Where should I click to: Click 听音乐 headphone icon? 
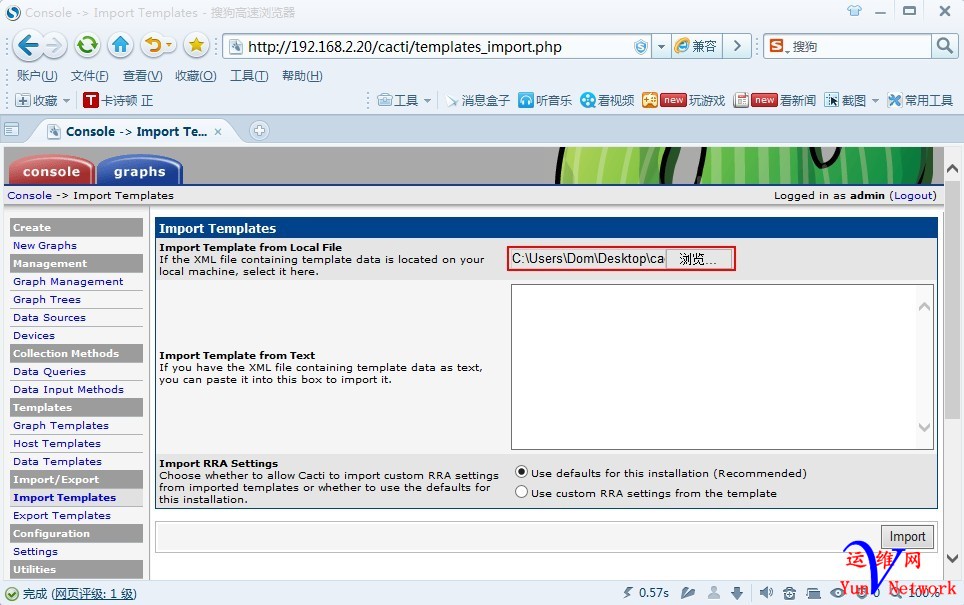pos(526,100)
